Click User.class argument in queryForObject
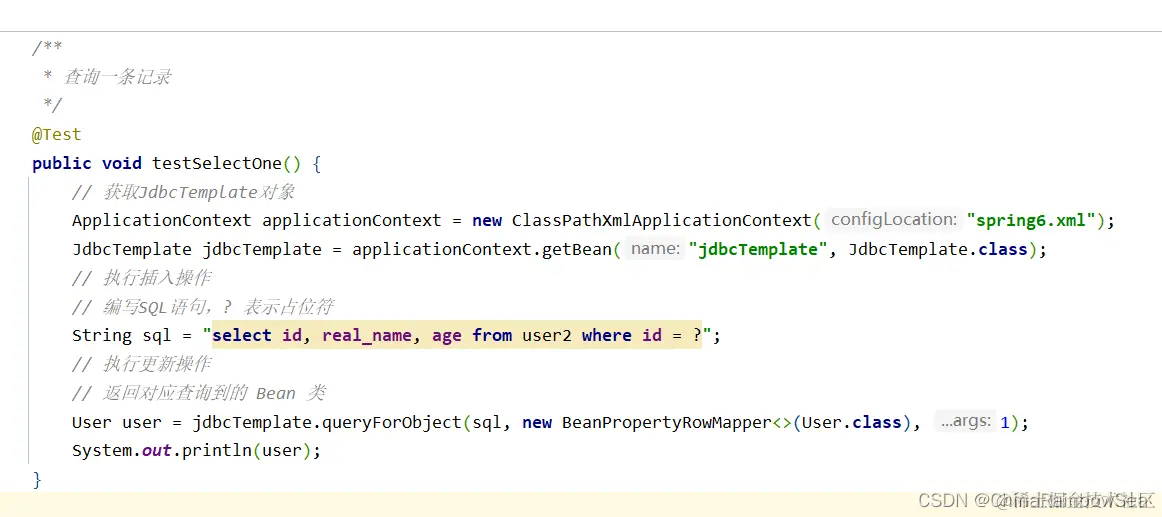The image size is (1162, 517). pyautogui.click(x=852, y=422)
